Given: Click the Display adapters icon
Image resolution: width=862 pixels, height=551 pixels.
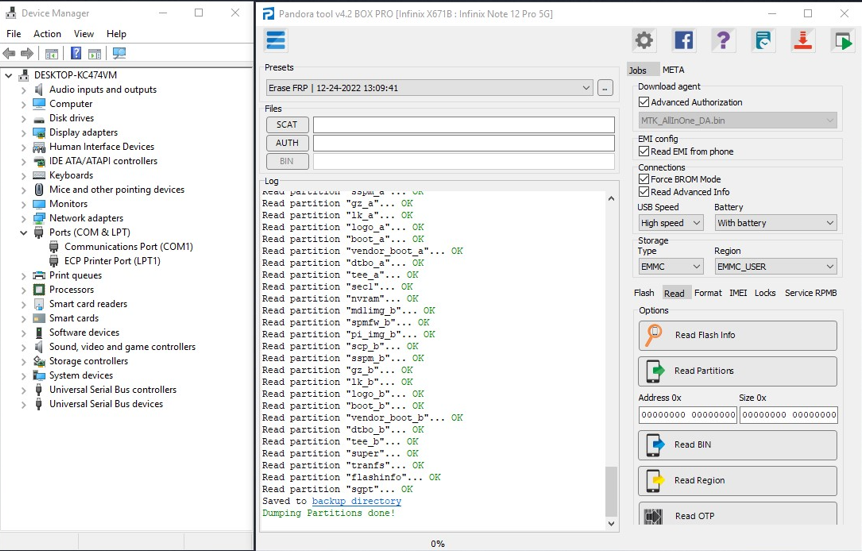Looking at the screenshot, I should [x=38, y=132].
